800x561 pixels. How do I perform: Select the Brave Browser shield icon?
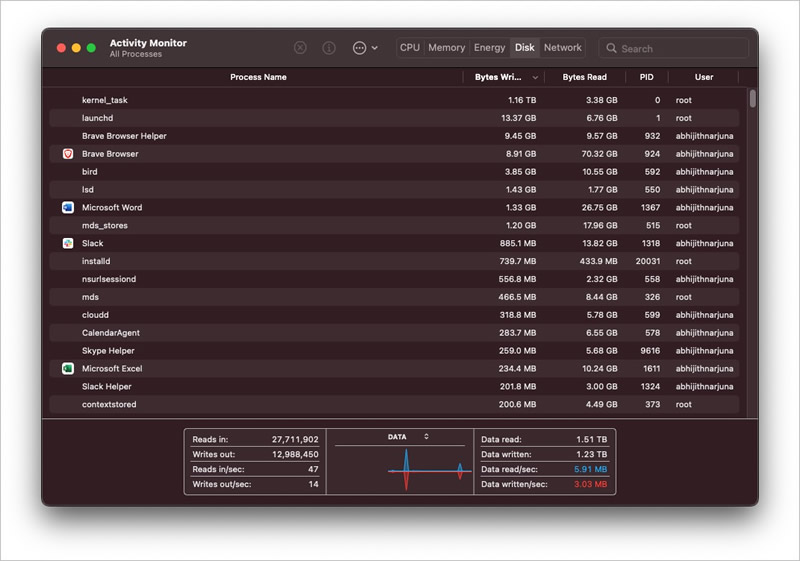(x=68, y=154)
